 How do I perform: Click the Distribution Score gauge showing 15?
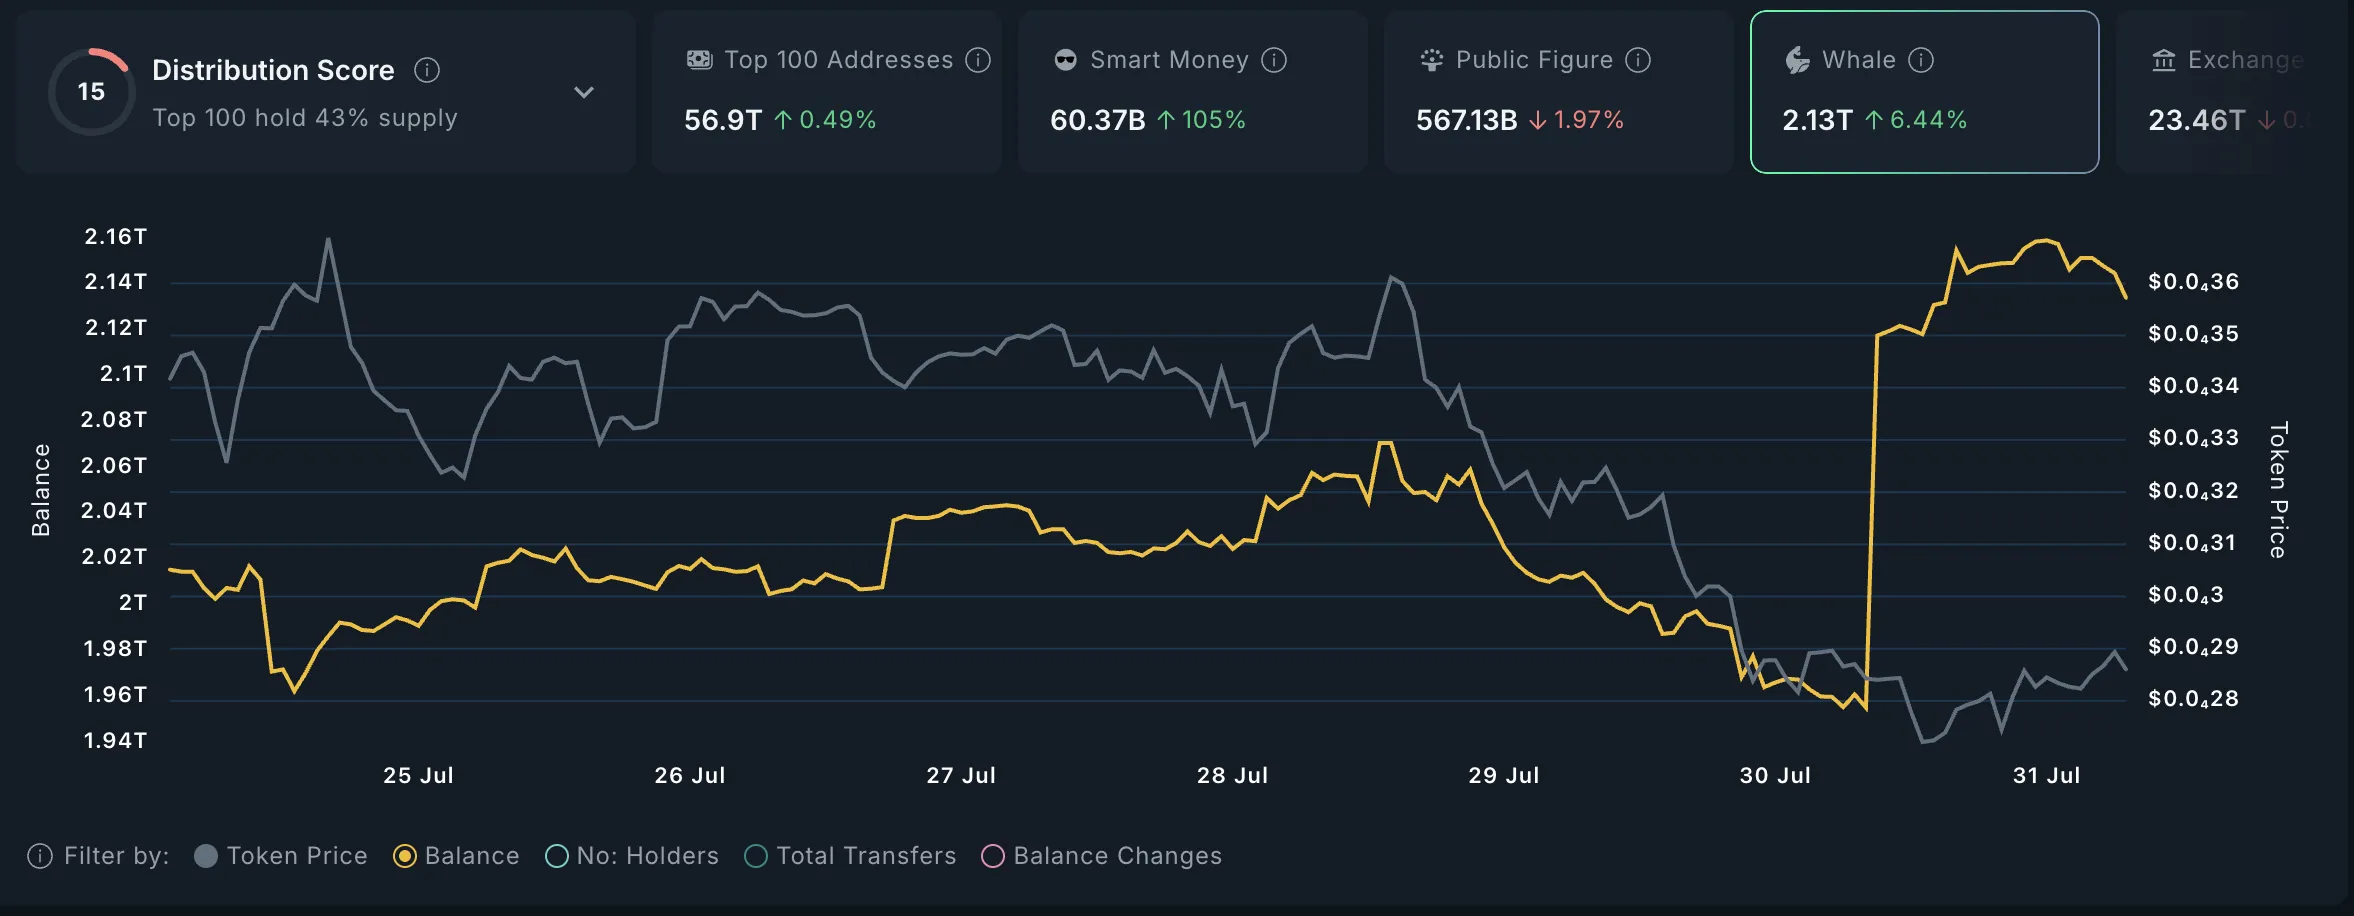[91, 92]
